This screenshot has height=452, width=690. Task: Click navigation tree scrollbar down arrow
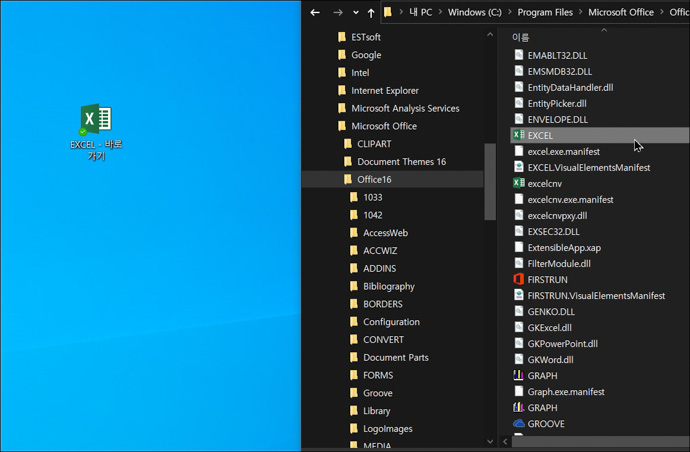[x=490, y=441]
